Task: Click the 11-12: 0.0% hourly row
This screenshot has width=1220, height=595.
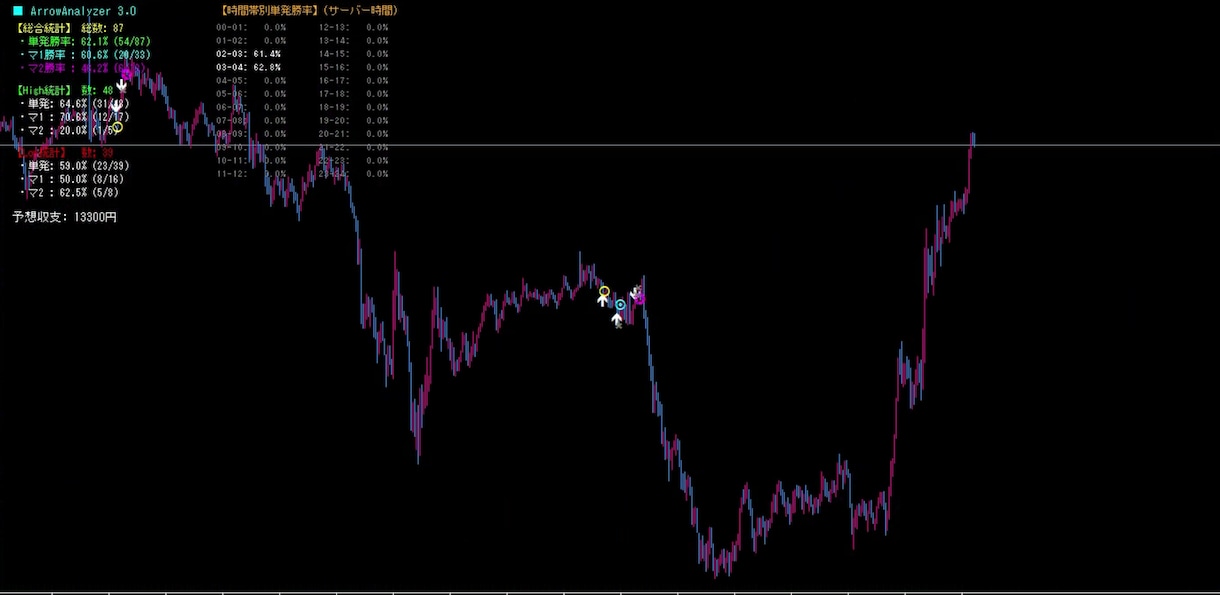Action: coord(251,173)
